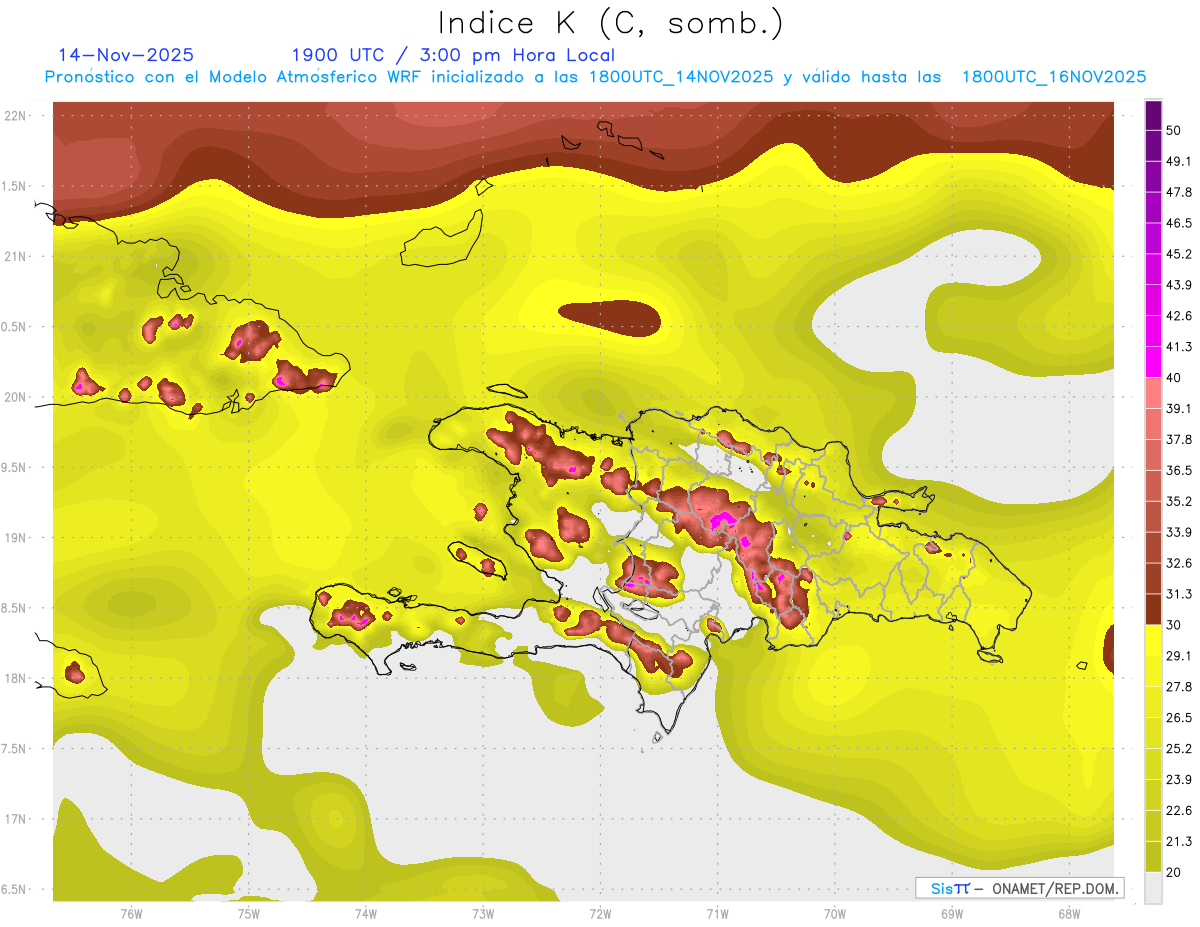Click the 74W longitude label

[x=365, y=913]
